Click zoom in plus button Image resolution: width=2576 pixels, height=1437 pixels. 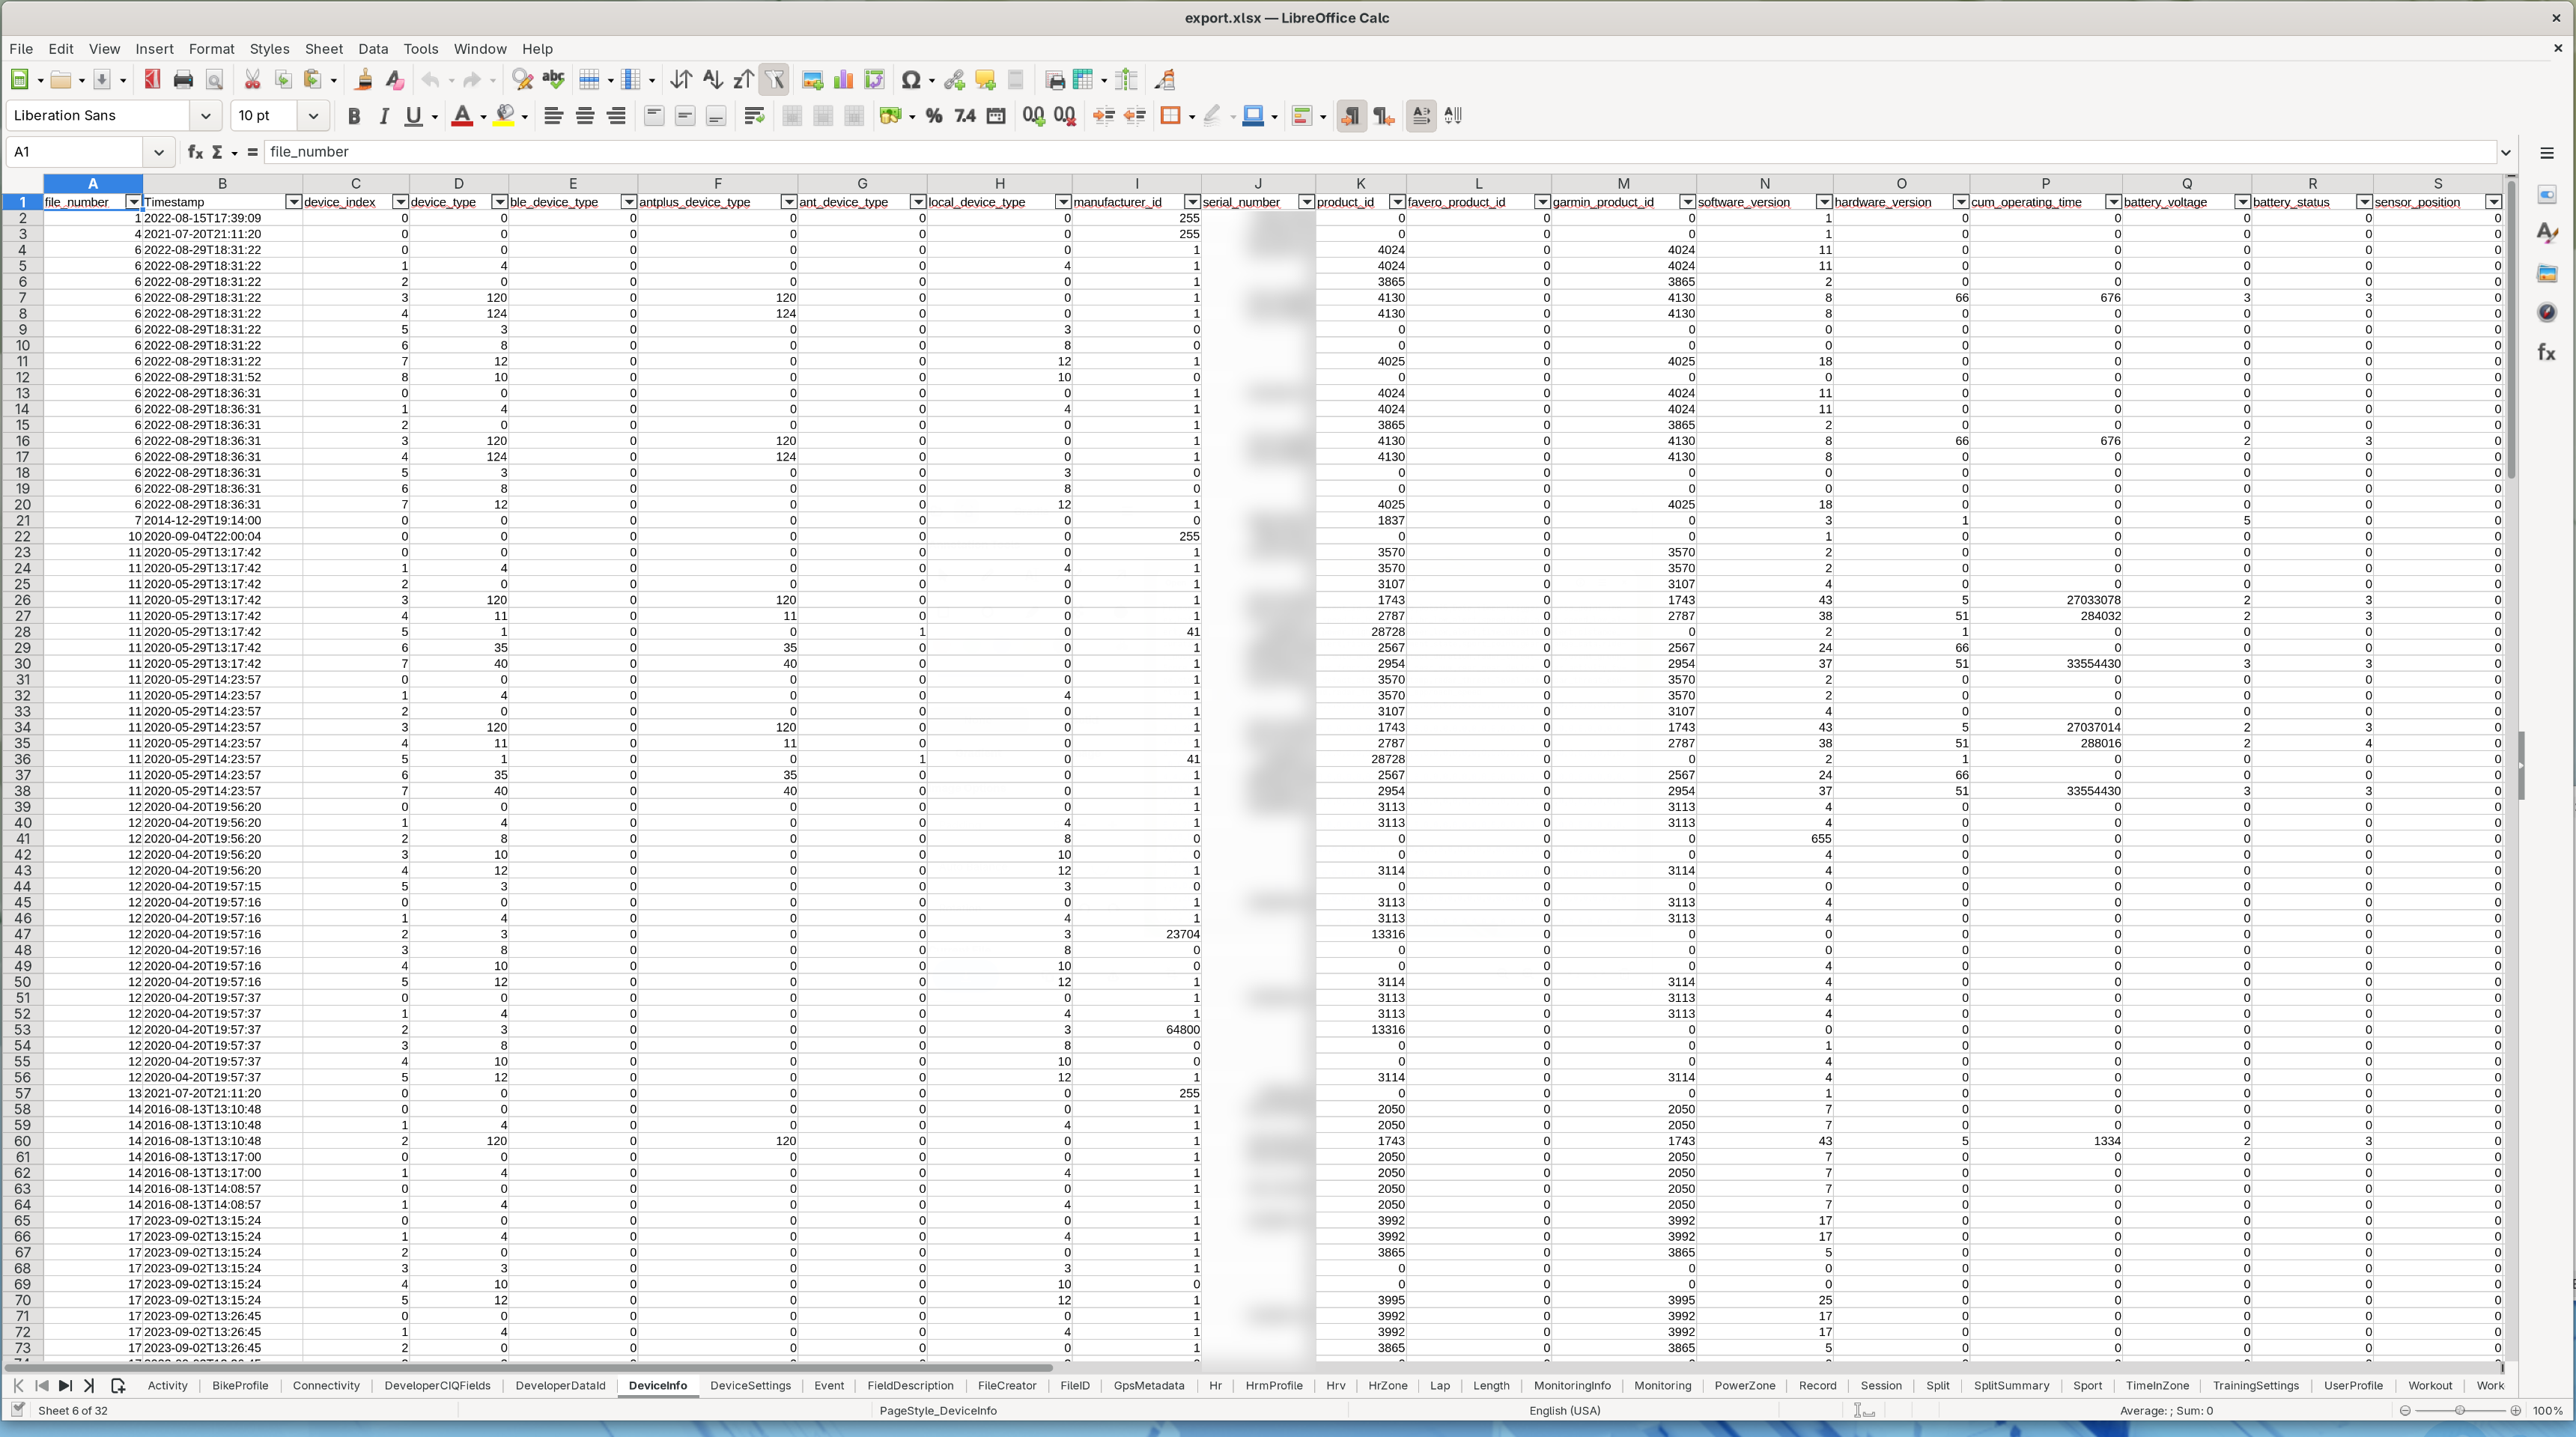[2515, 1410]
